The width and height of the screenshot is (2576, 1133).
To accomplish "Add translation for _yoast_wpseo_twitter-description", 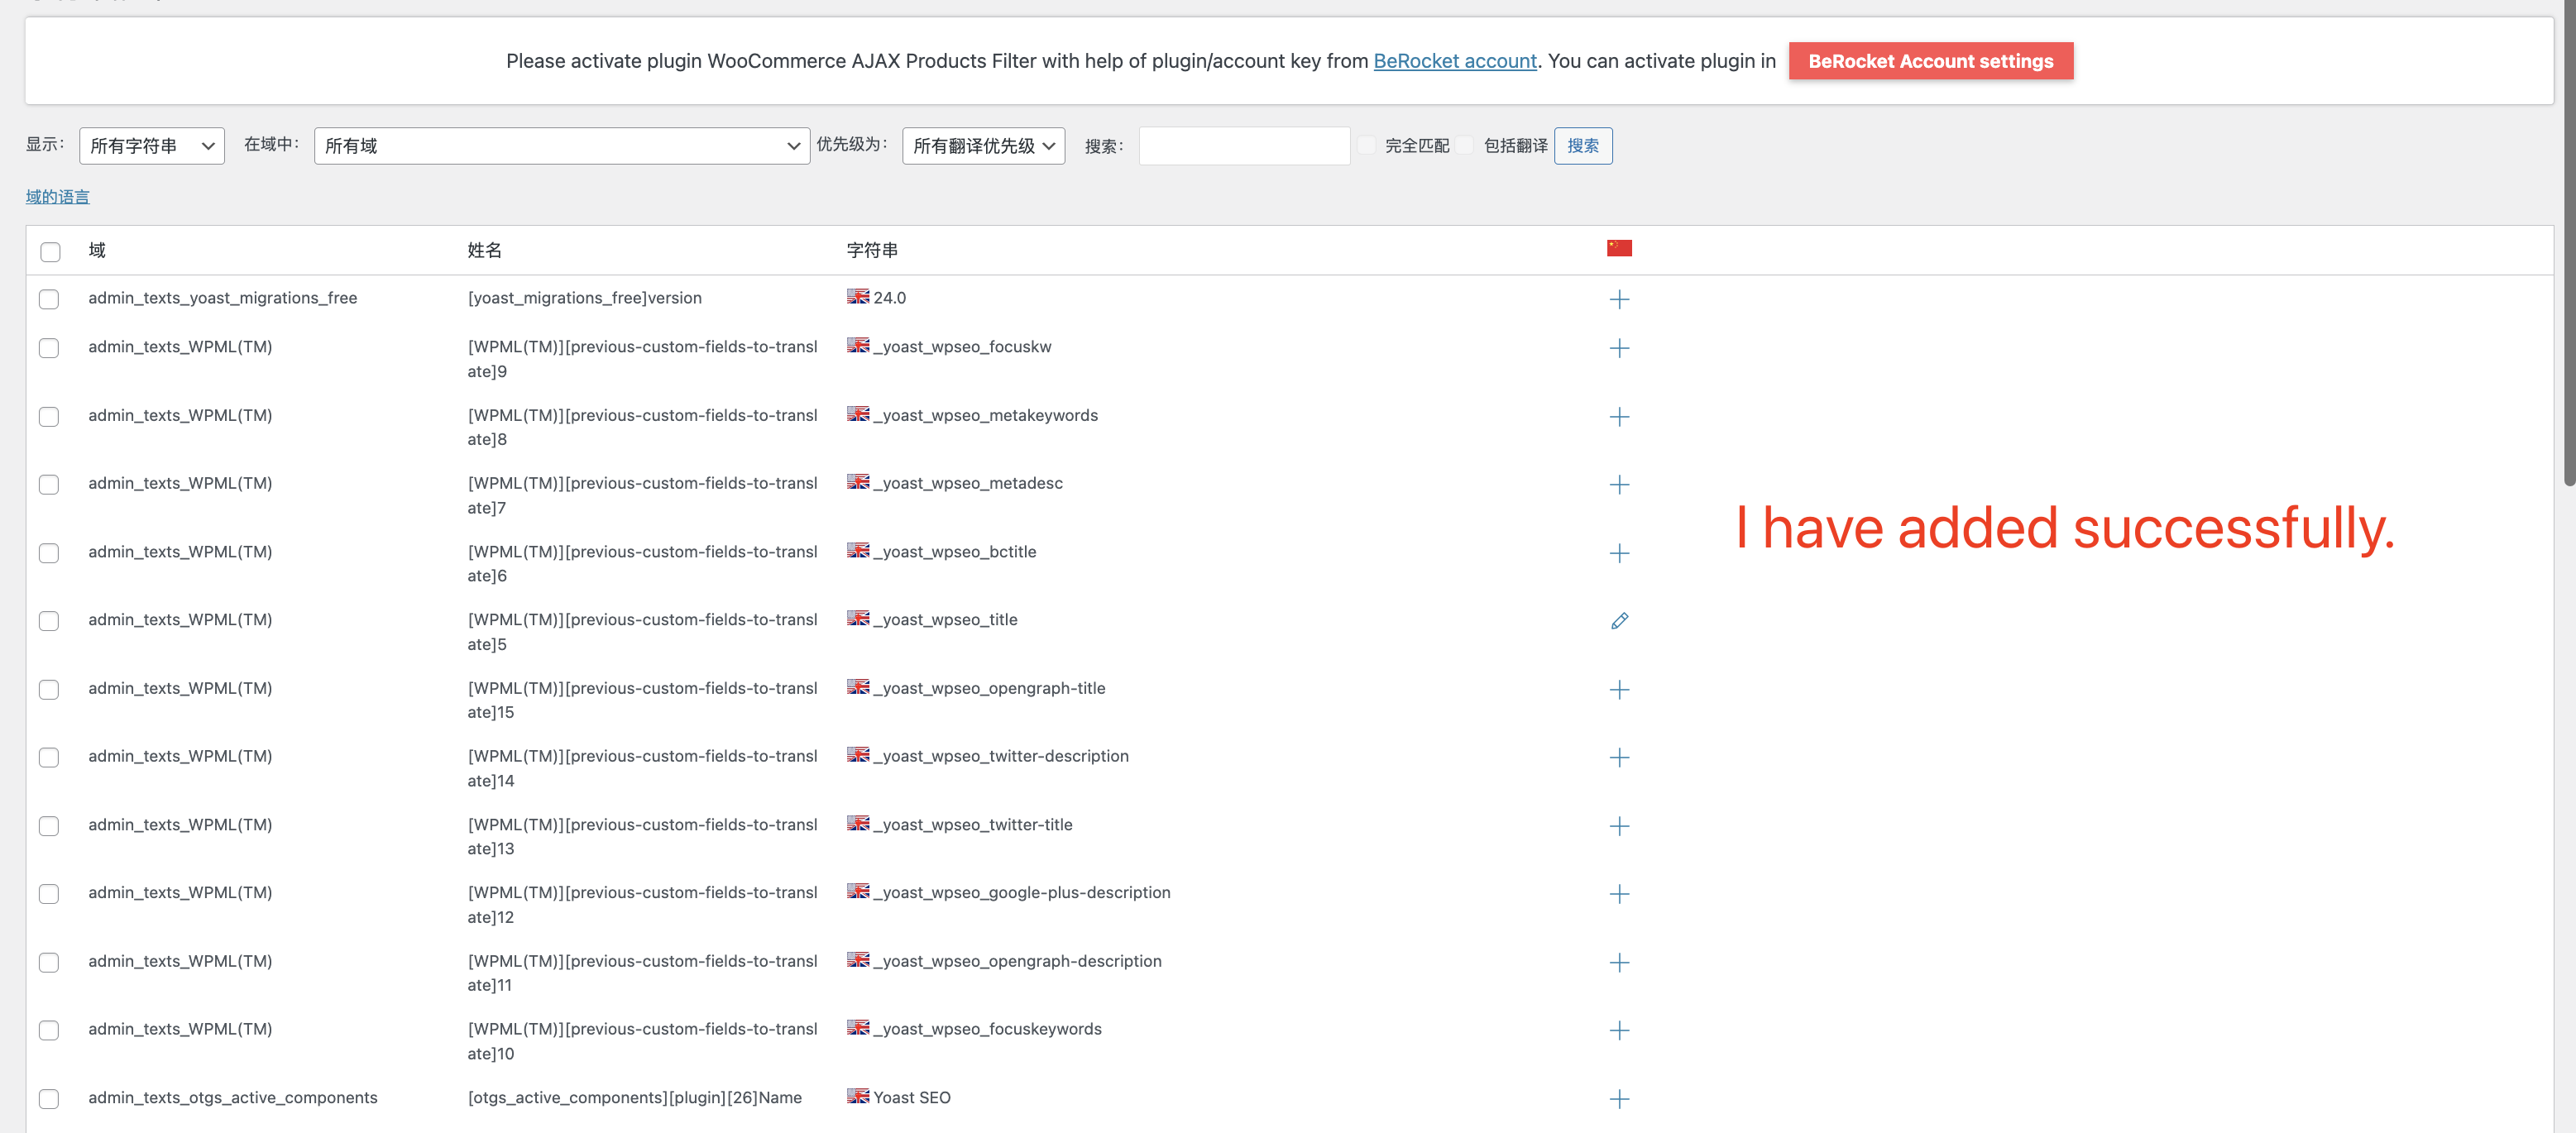I will [1619, 758].
